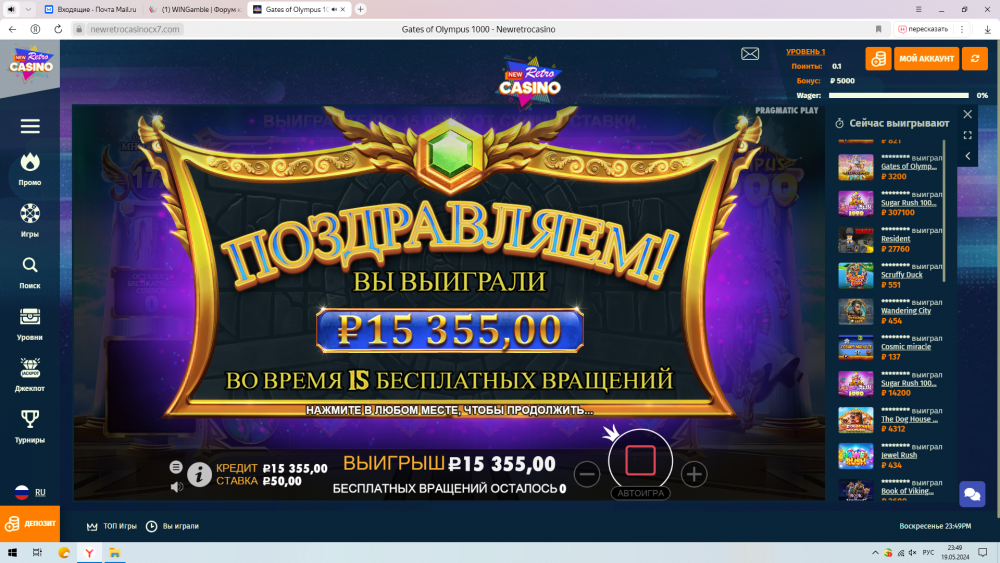Mute the slot game sound
Viewport: 1000px width, 563px height.
tap(177, 486)
